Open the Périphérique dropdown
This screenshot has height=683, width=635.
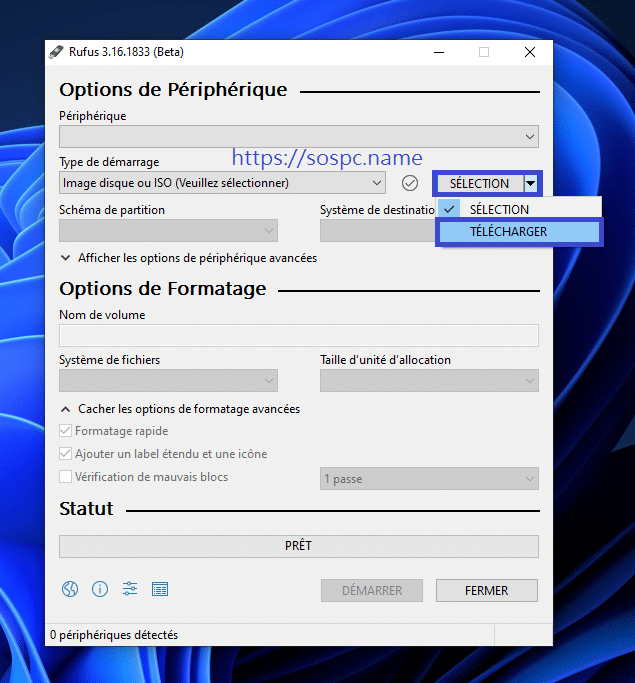coord(298,136)
